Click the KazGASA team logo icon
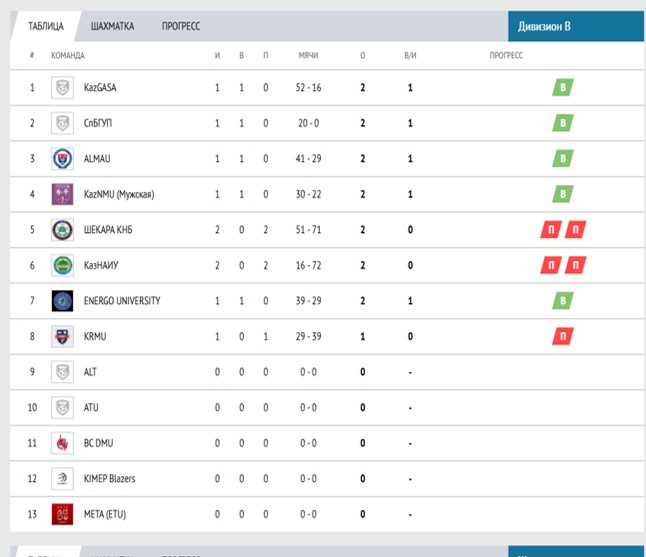646x557 pixels. coord(63,88)
